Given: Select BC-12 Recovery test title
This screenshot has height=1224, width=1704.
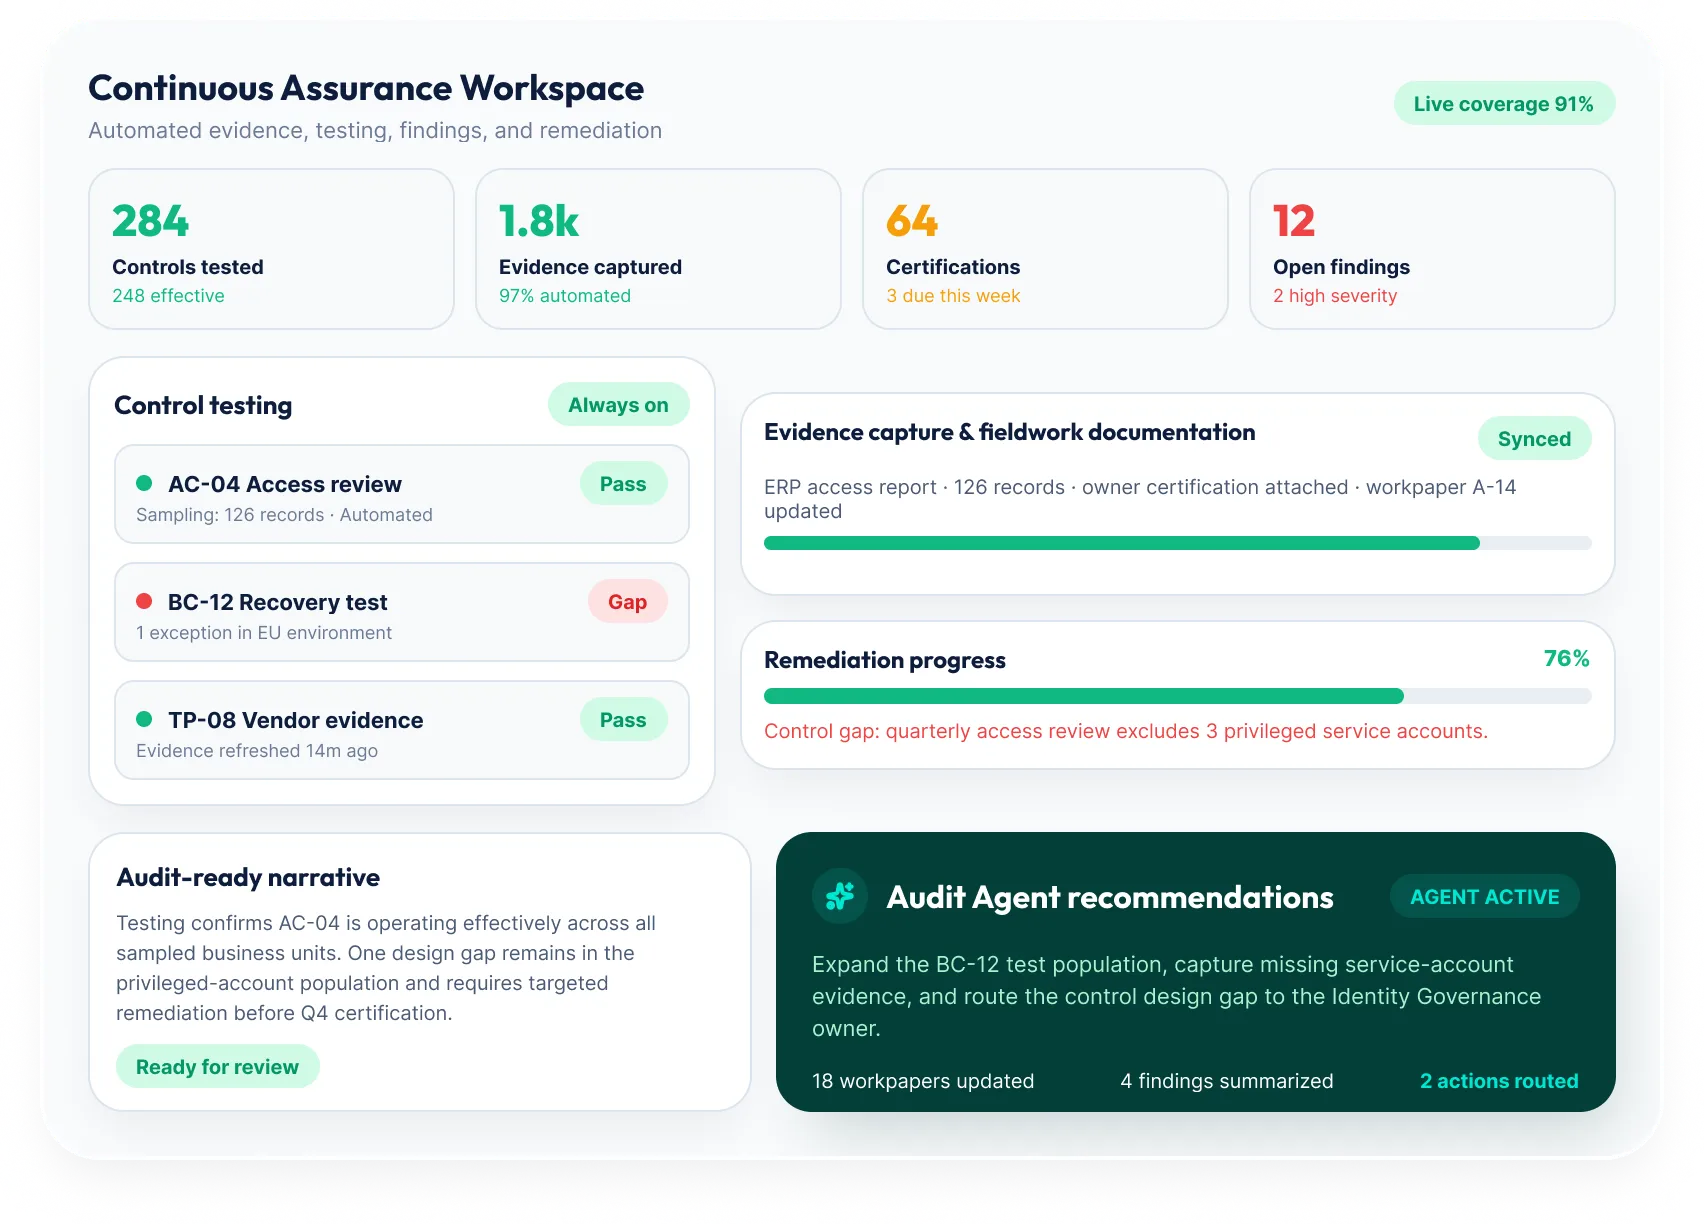Looking at the screenshot, I should click(x=277, y=602).
